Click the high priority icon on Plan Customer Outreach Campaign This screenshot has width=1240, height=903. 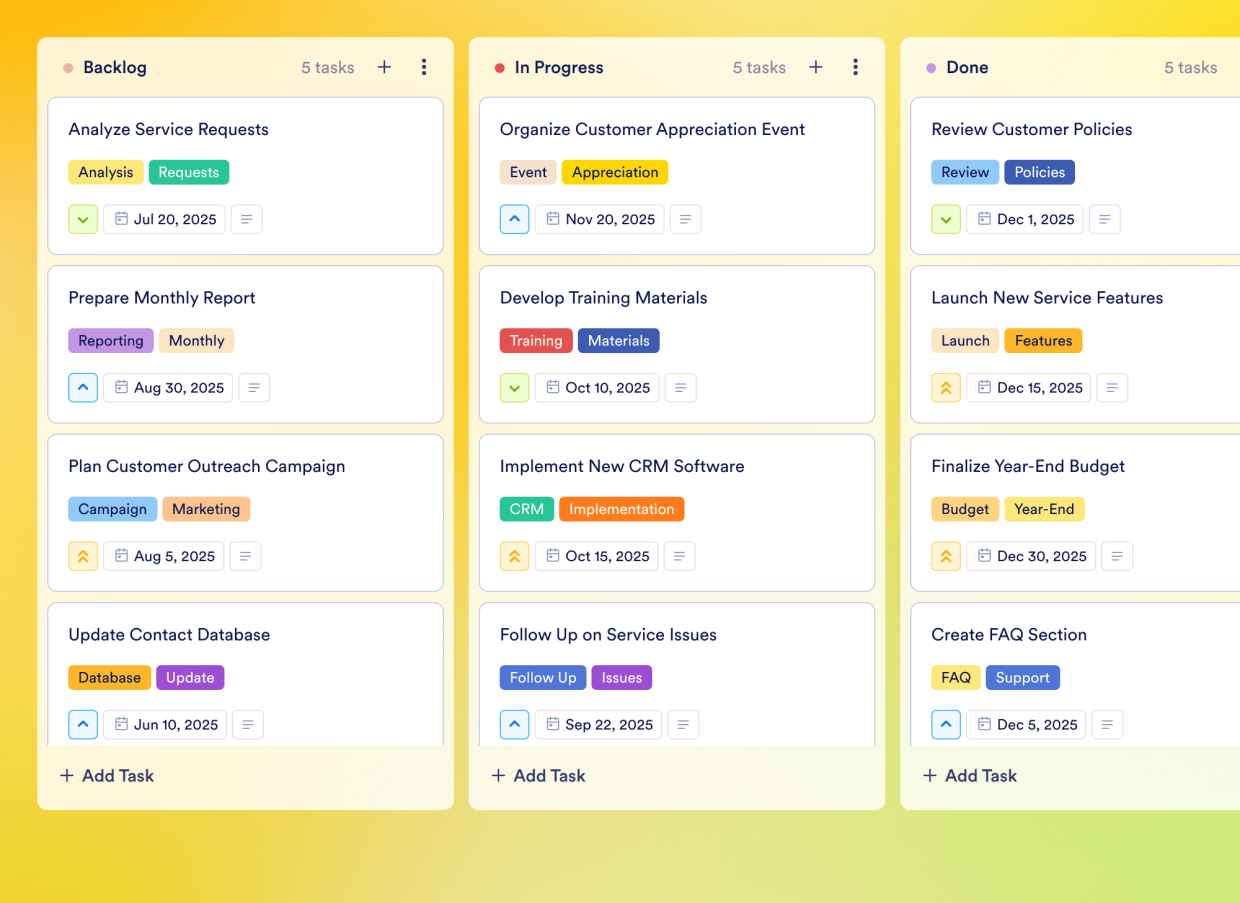coord(83,556)
